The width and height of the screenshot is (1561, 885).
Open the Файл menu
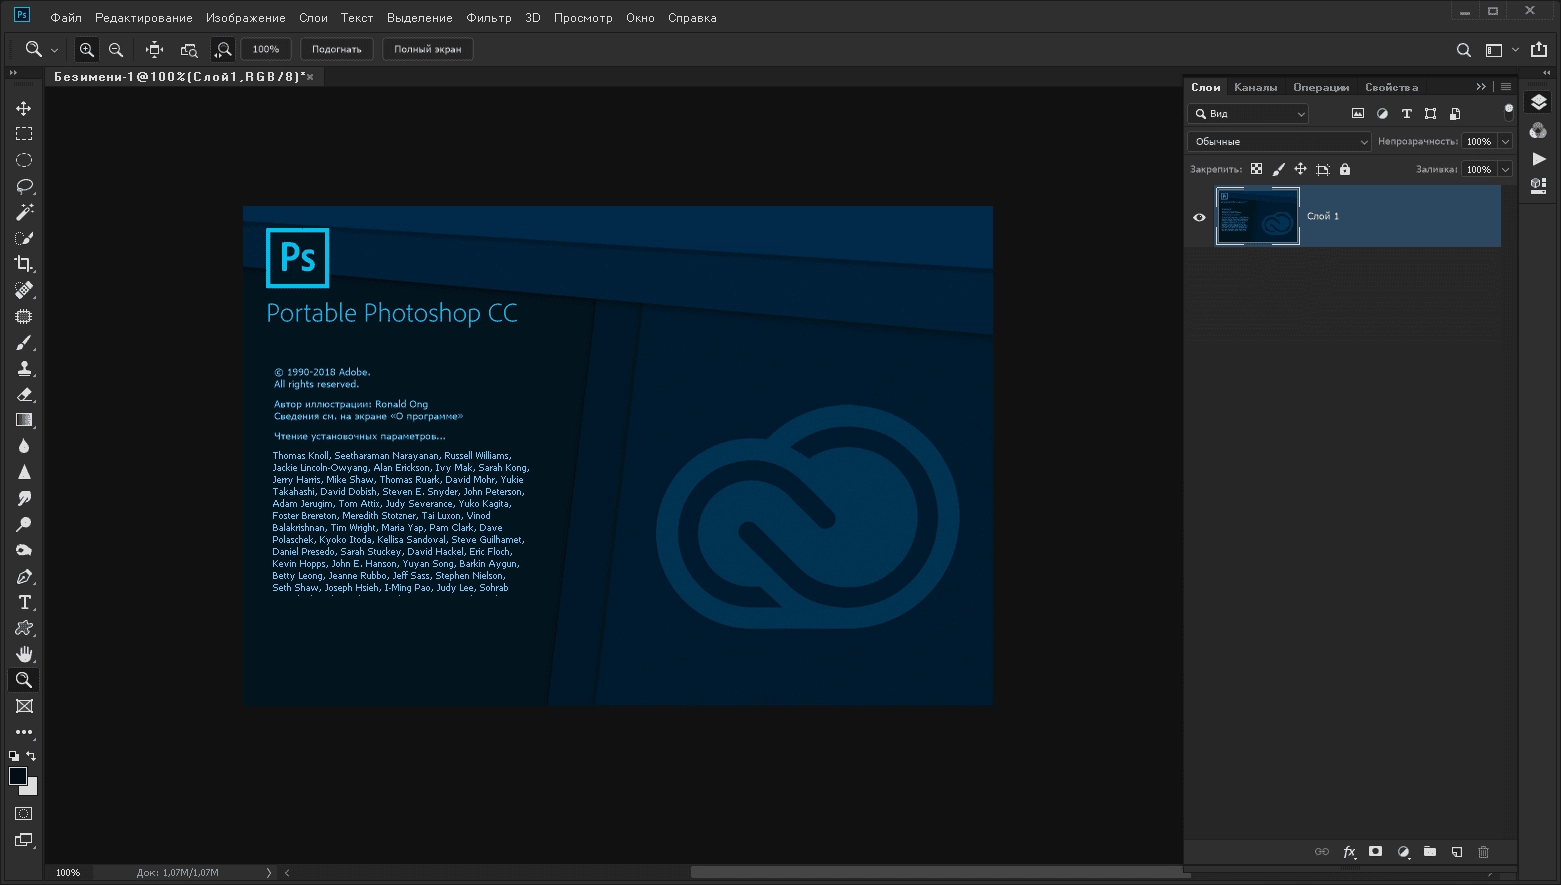click(66, 18)
